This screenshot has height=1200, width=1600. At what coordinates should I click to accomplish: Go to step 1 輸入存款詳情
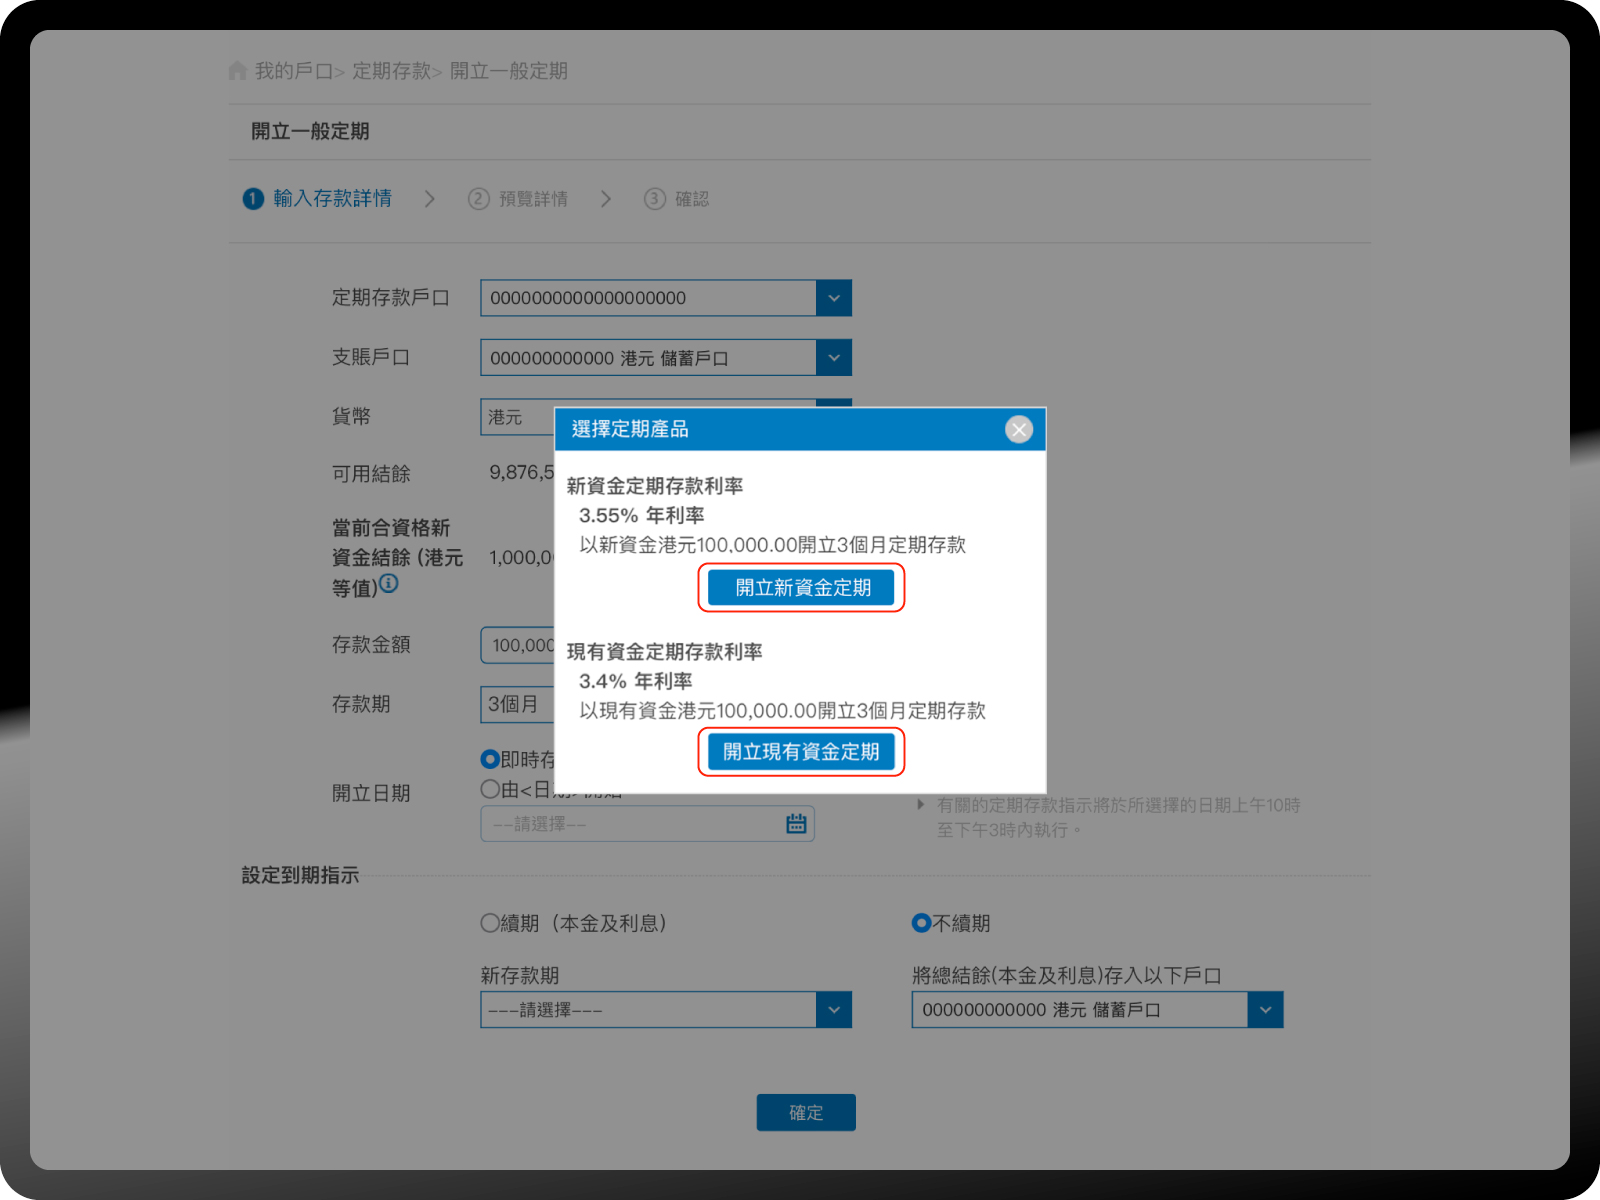pyautogui.click(x=319, y=199)
